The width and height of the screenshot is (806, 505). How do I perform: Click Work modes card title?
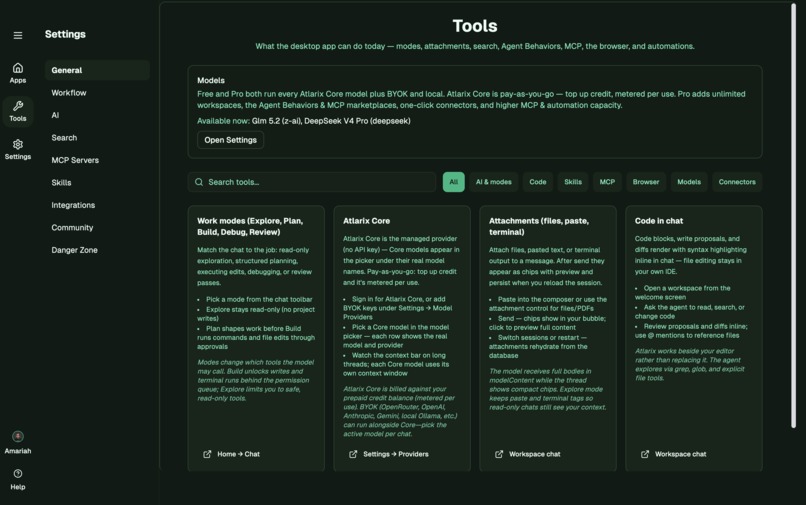click(x=250, y=226)
